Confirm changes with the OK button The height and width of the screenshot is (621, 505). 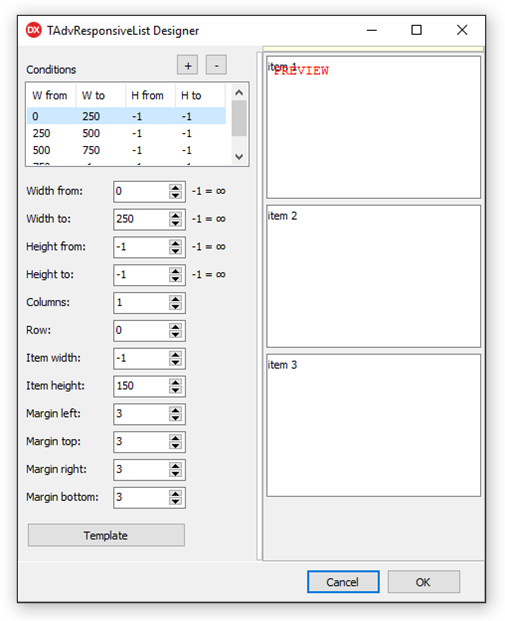pyautogui.click(x=423, y=582)
